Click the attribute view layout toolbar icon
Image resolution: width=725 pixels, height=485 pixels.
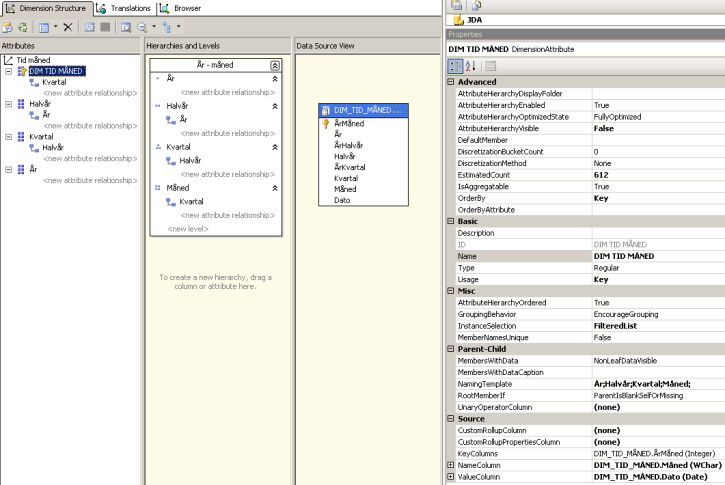44,28
